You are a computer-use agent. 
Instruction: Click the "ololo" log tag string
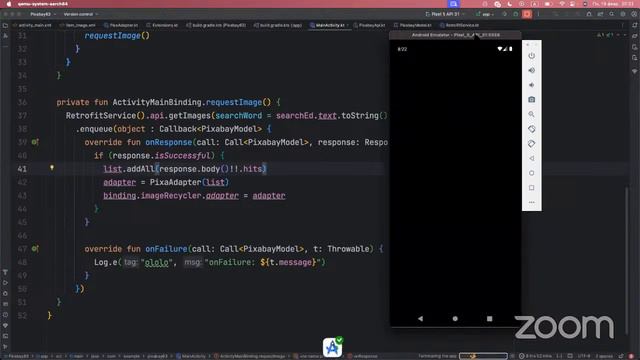tap(157, 262)
